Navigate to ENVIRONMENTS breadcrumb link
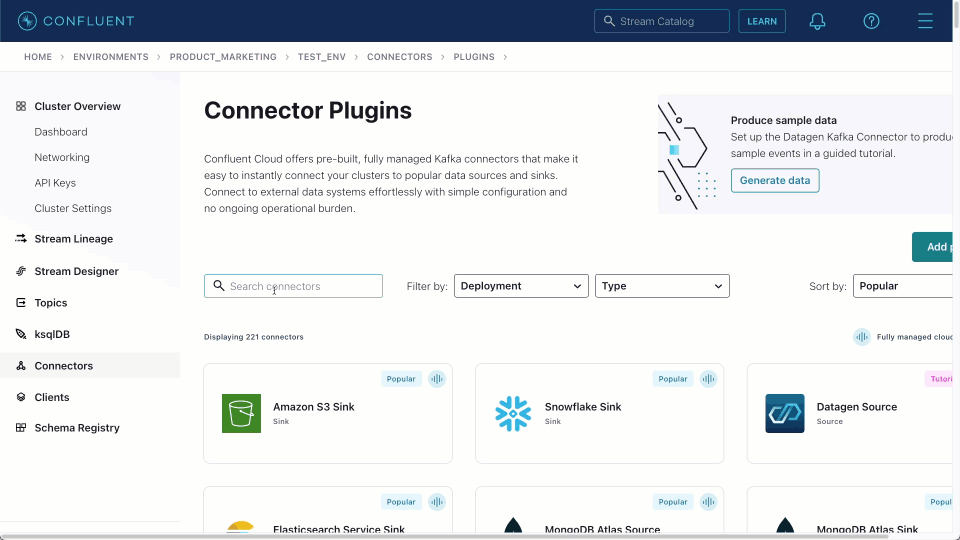The image size is (960, 540). [x=110, y=57]
